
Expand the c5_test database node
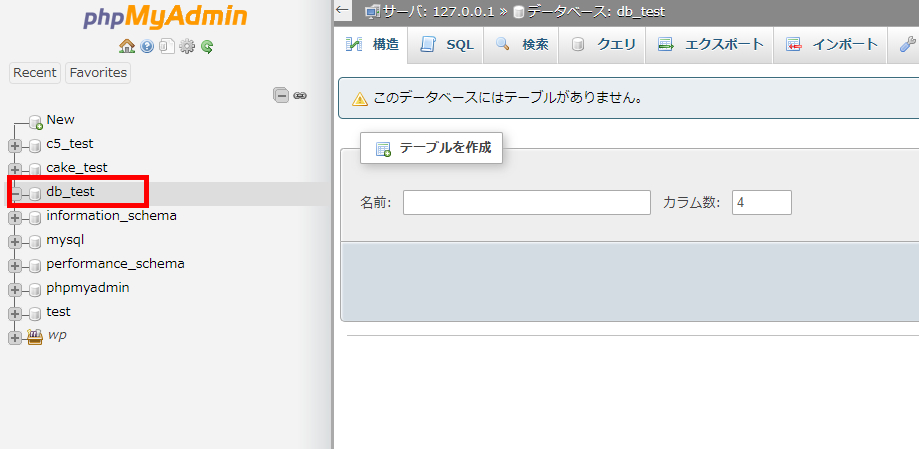(15, 145)
